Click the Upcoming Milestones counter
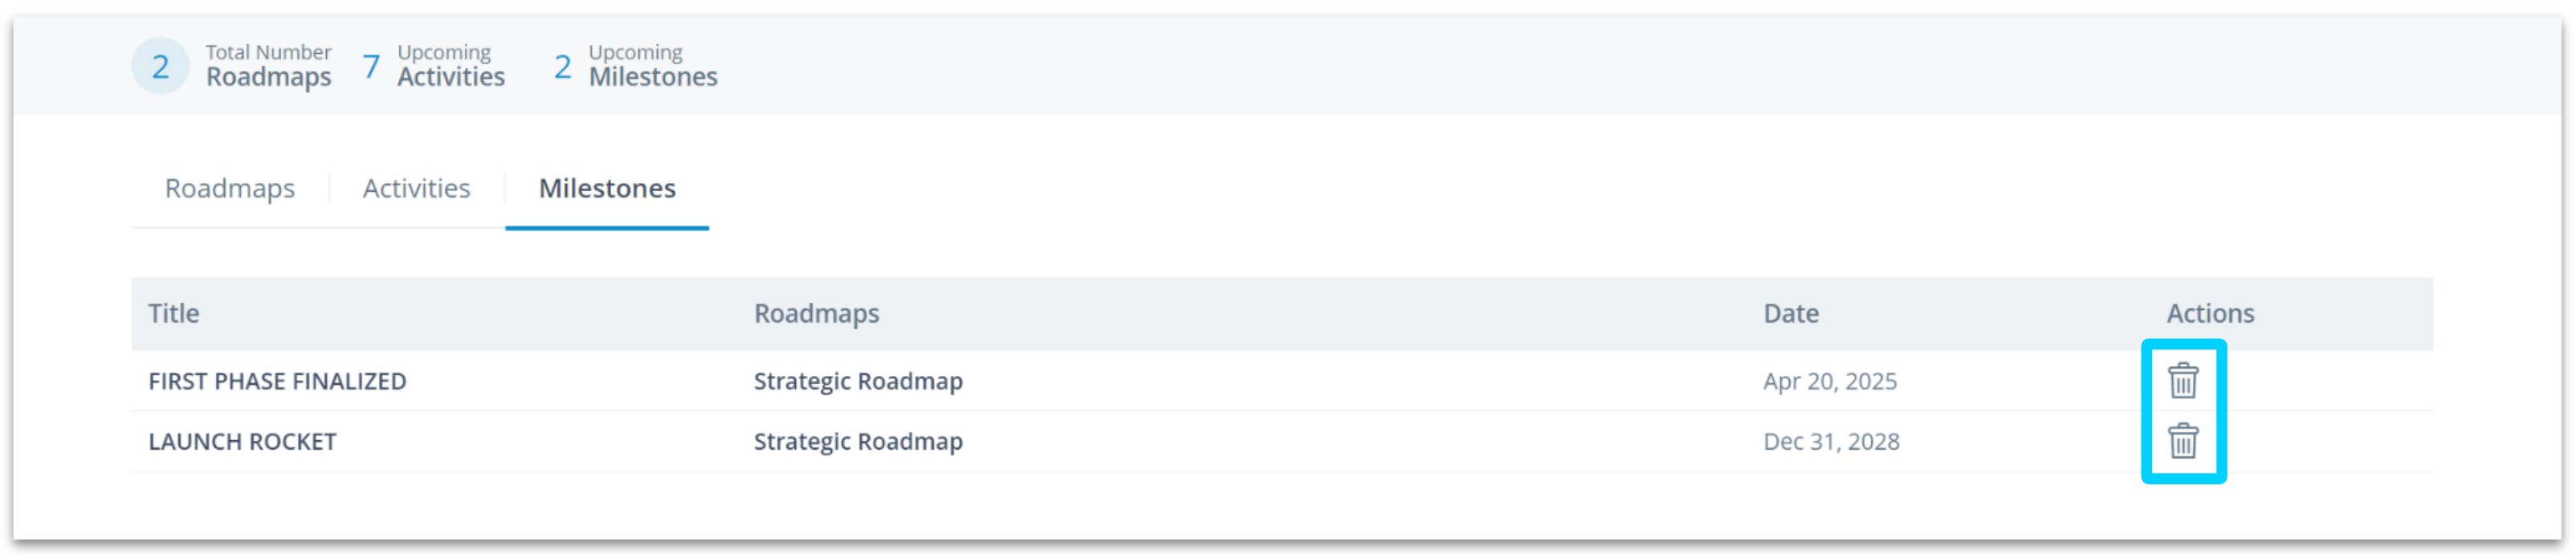The height and width of the screenshot is (555, 2576). (x=636, y=66)
